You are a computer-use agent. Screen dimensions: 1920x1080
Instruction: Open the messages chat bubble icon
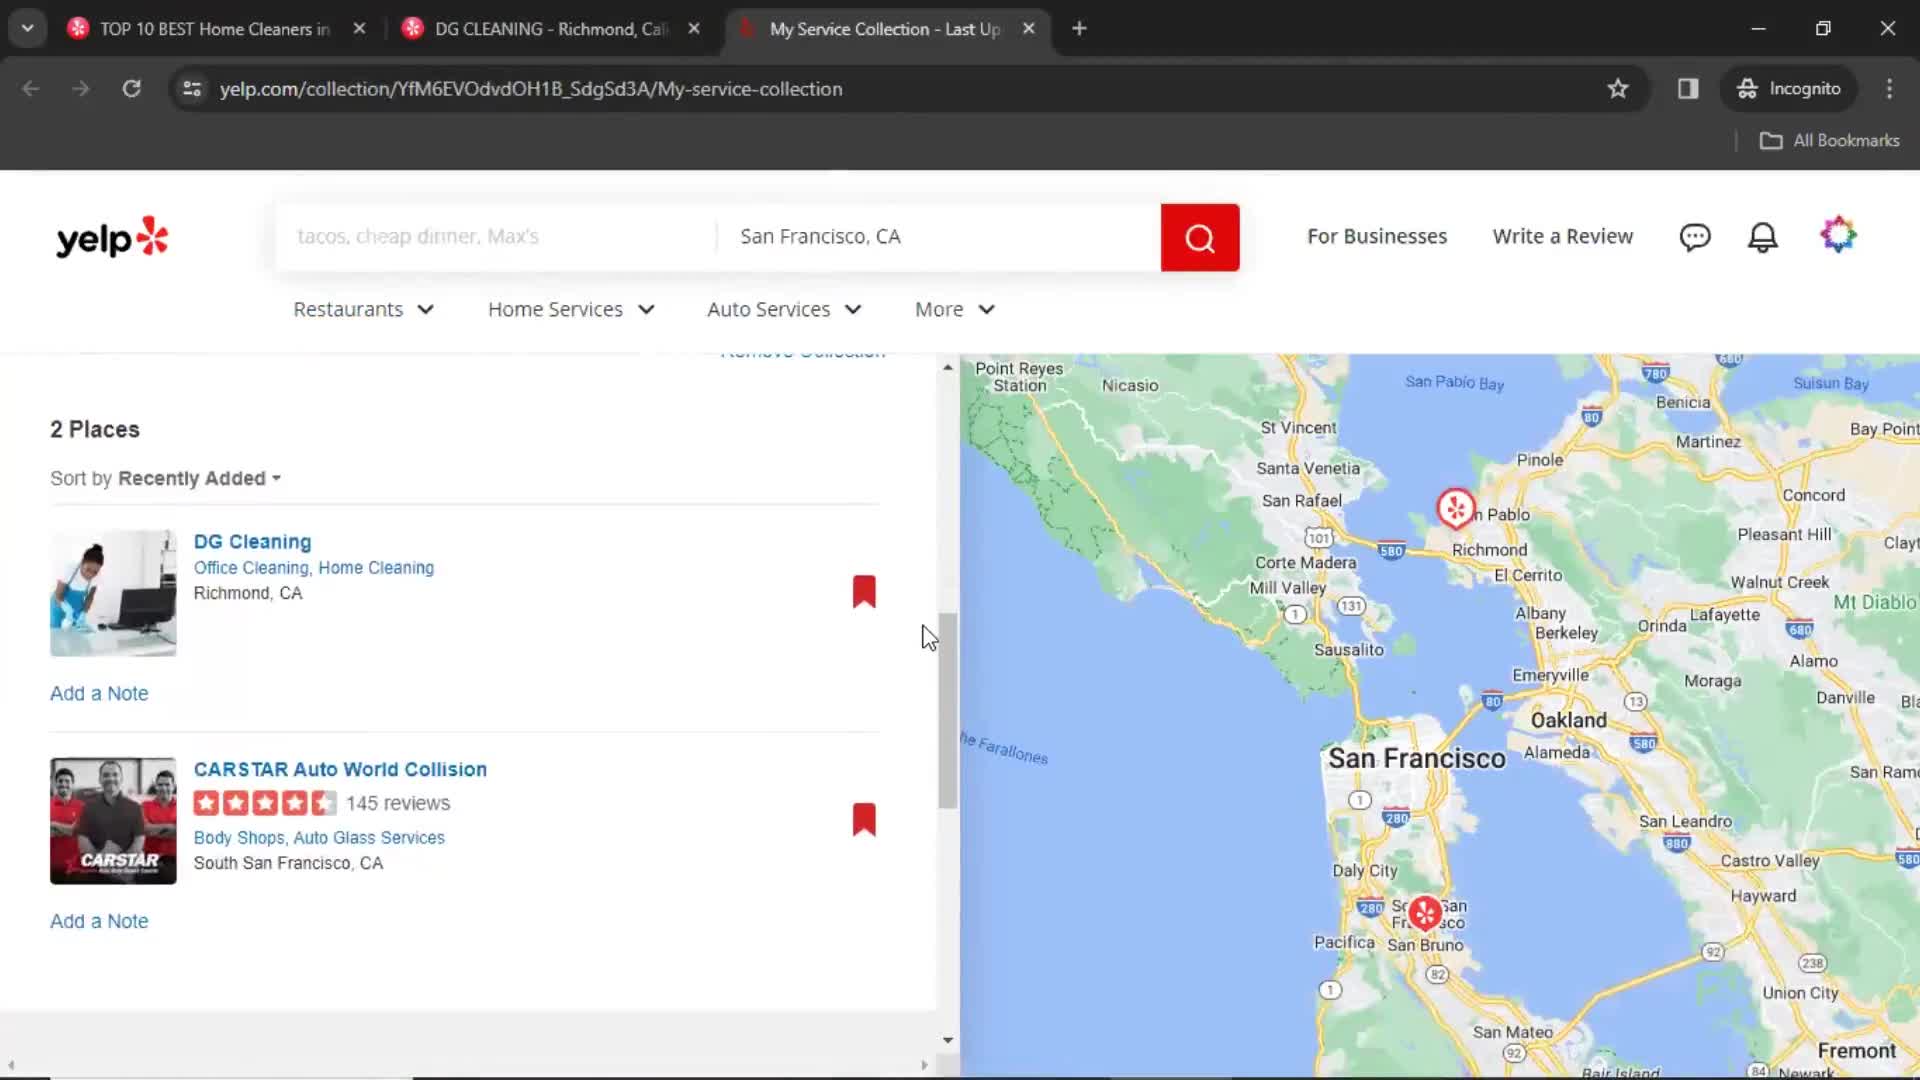click(x=1695, y=237)
